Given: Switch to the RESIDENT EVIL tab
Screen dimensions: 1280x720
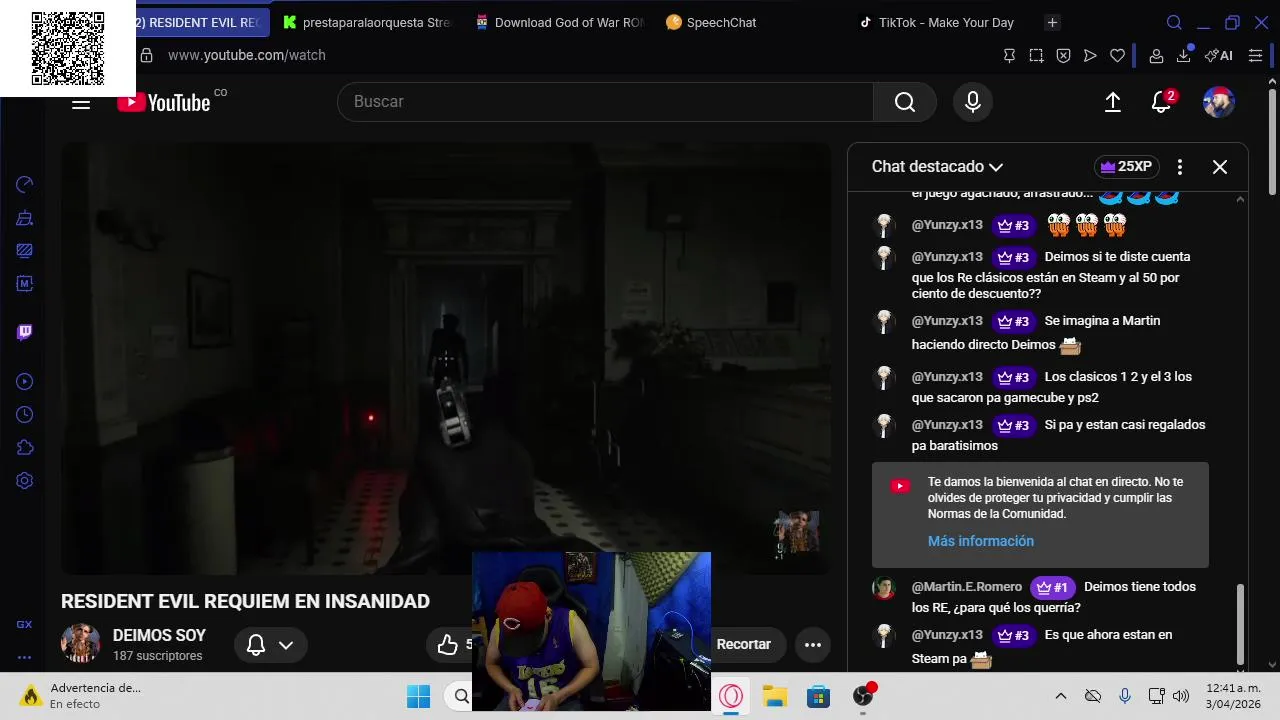Looking at the screenshot, I should 201,22.
